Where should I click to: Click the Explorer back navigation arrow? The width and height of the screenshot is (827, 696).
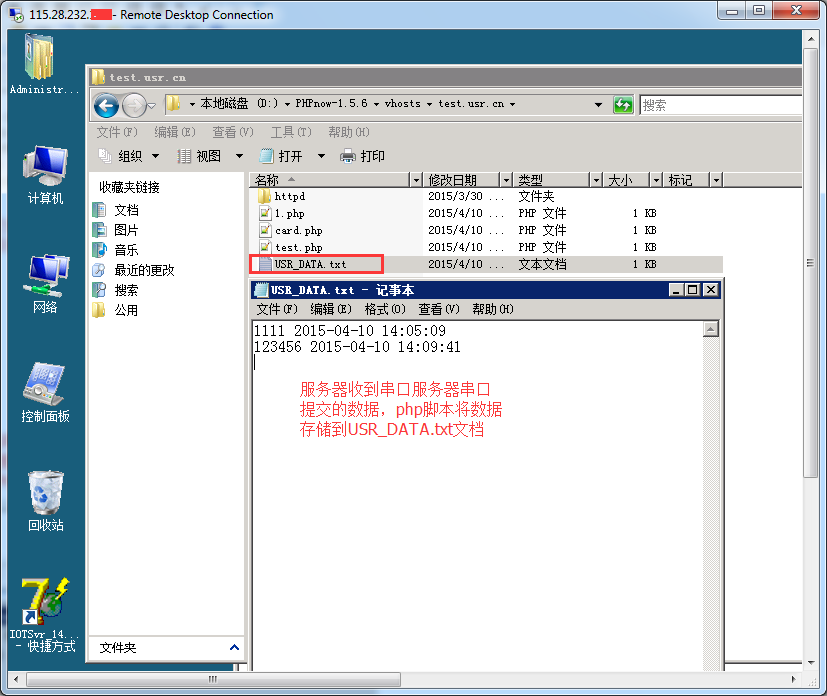tap(106, 104)
